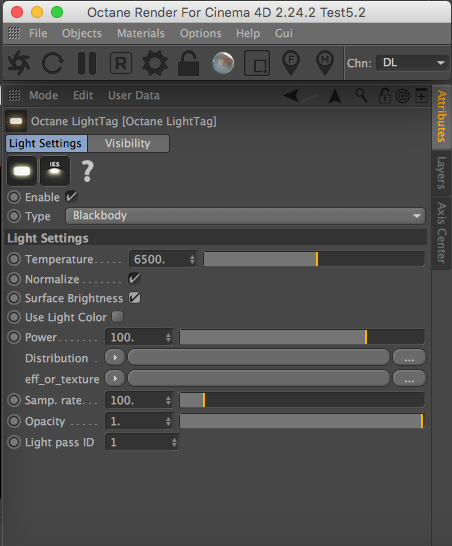Image resolution: width=452 pixels, height=546 pixels.
Task: Click the target circle mode icon
Action: coord(403,96)
